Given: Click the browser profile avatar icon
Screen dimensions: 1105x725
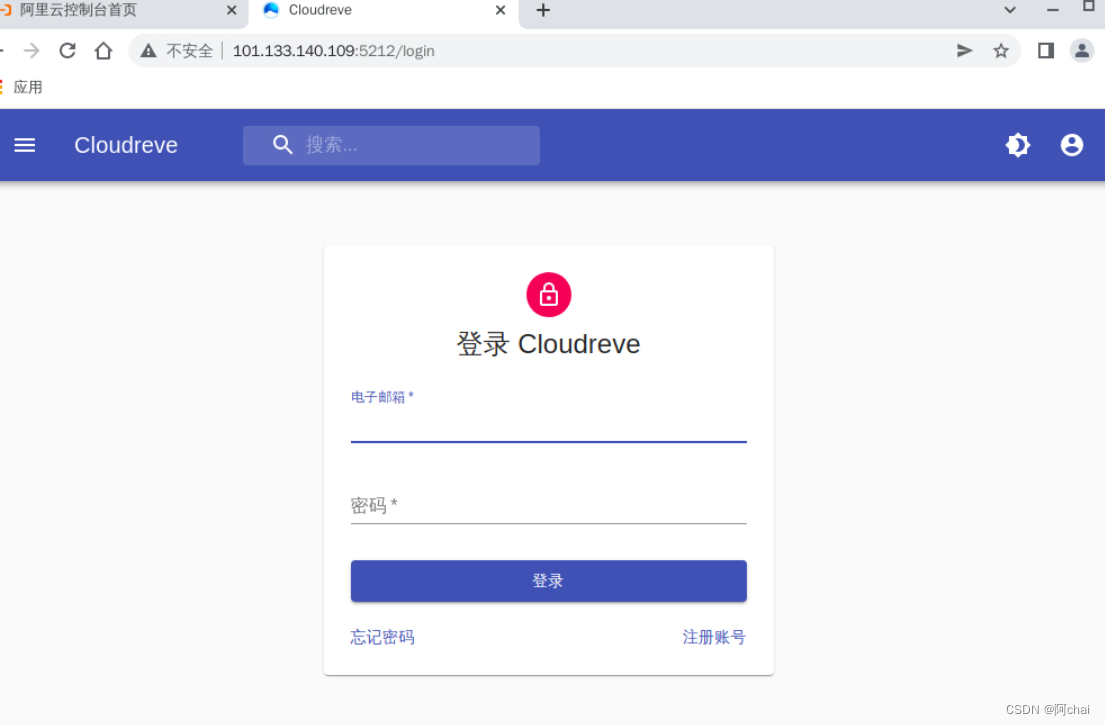Looking at the screenshot, I should tap(1082, 50).
